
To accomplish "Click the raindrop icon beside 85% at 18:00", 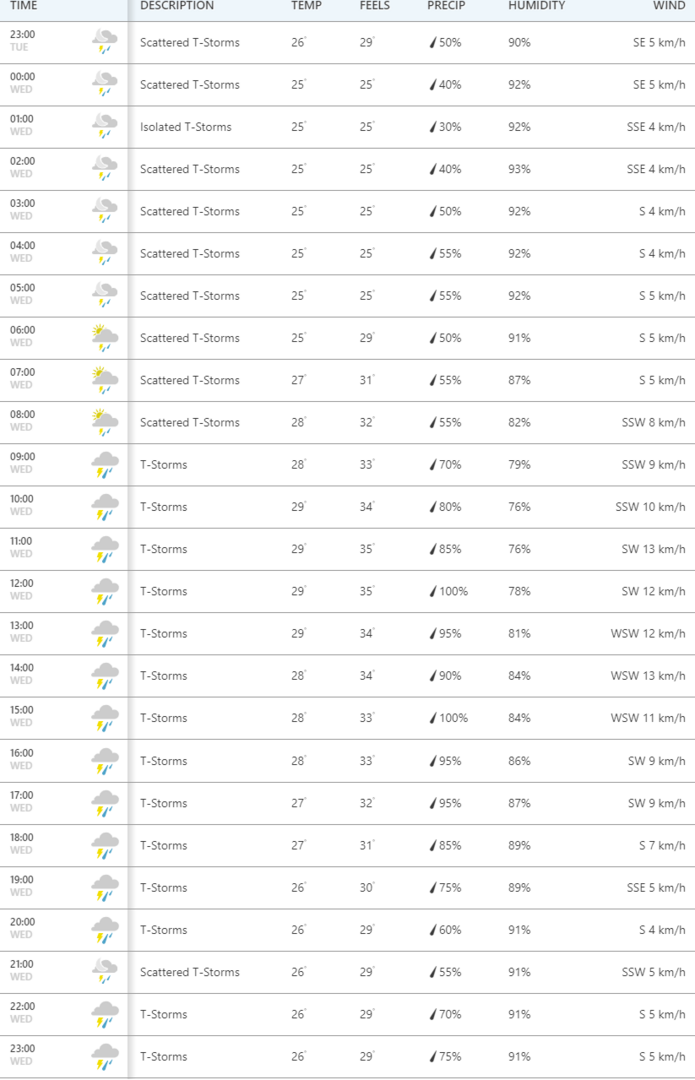I will [432, 845].
